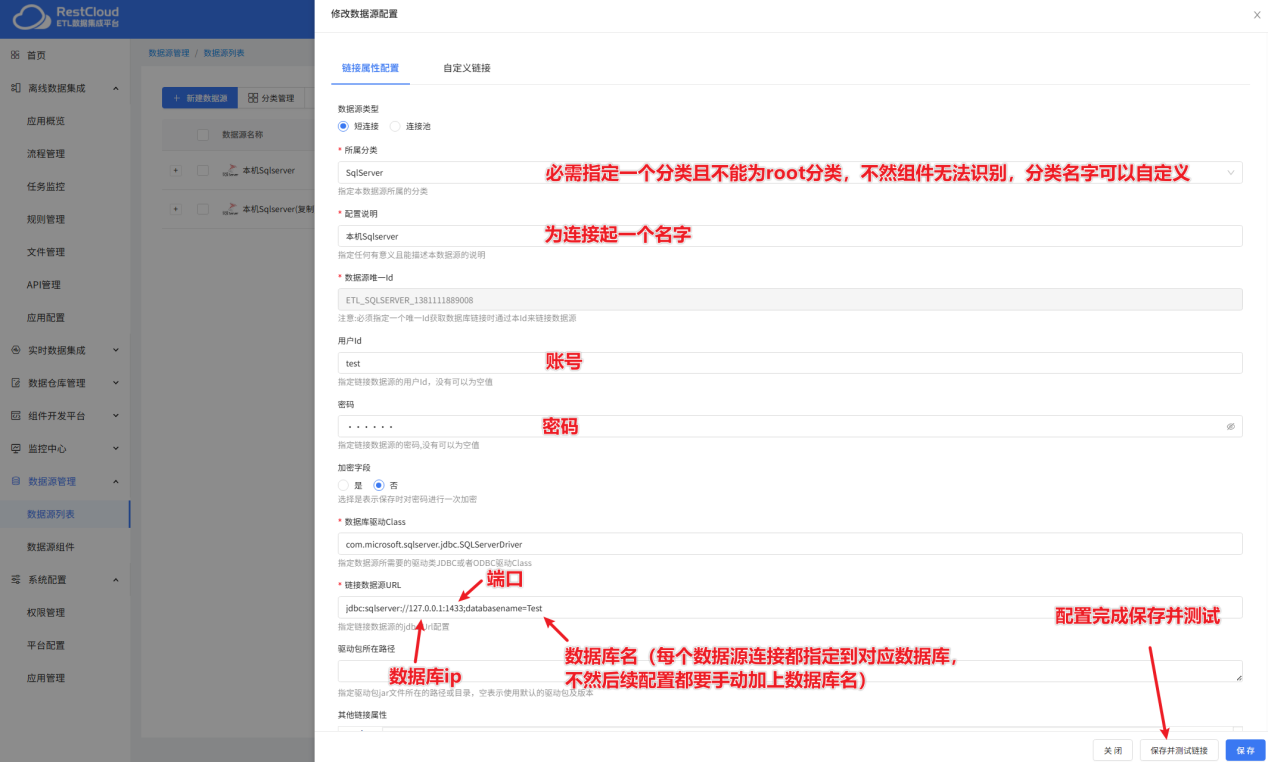This screenshot has height=762, width=1268.
Task: Collapse the 数据源管理 menu chevron
Action: (116, 481)
